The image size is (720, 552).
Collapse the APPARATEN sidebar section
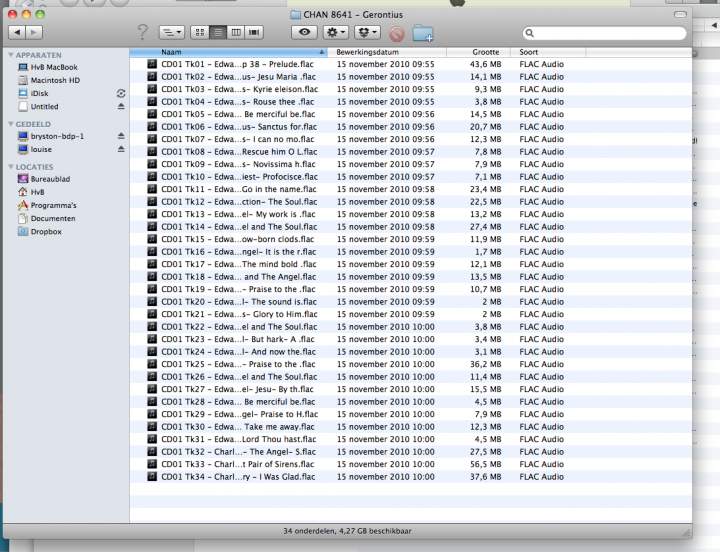point(11,55)
